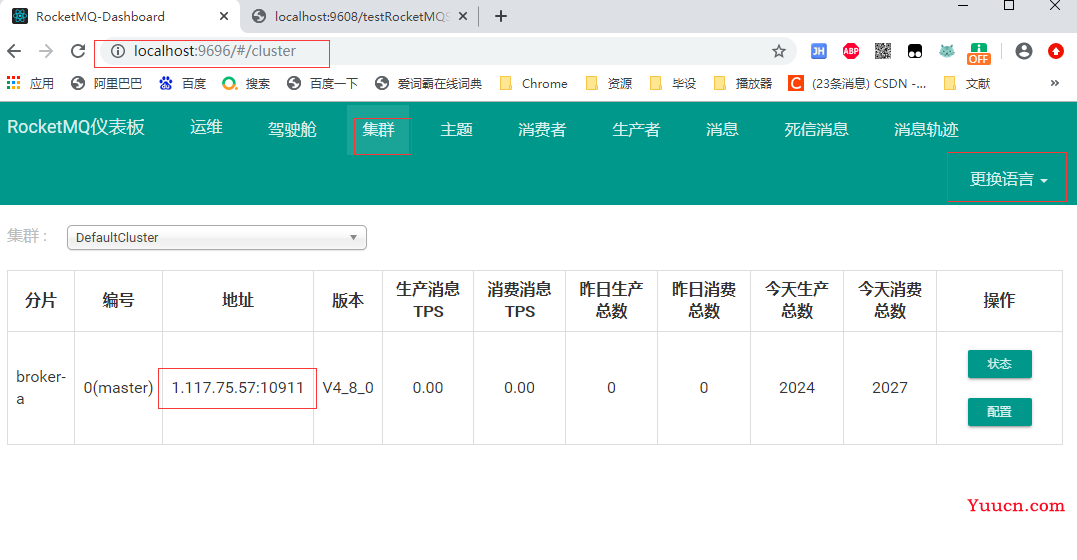Show more bookmarks with the double chevron
Image resolution: width=1077 pixels, height=560 pixels.
[x=1054, y=83]
